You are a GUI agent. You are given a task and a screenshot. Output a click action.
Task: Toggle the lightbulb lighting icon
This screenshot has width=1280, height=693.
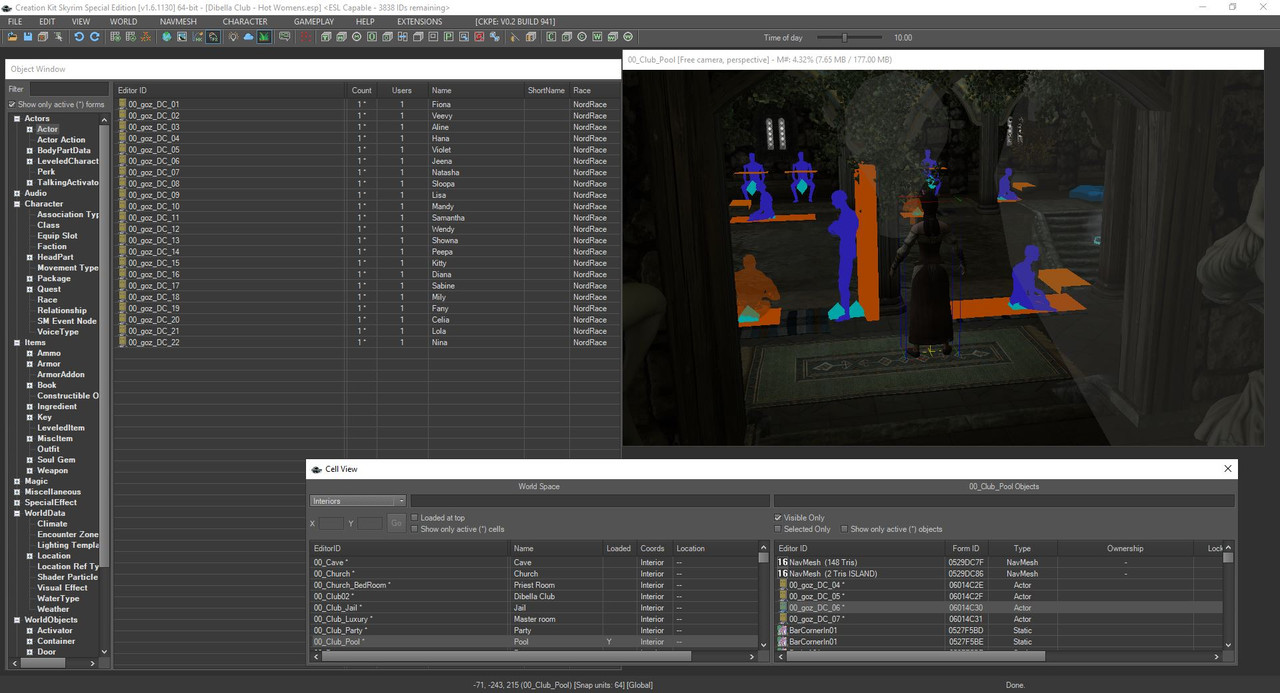(x=232, y=37)
